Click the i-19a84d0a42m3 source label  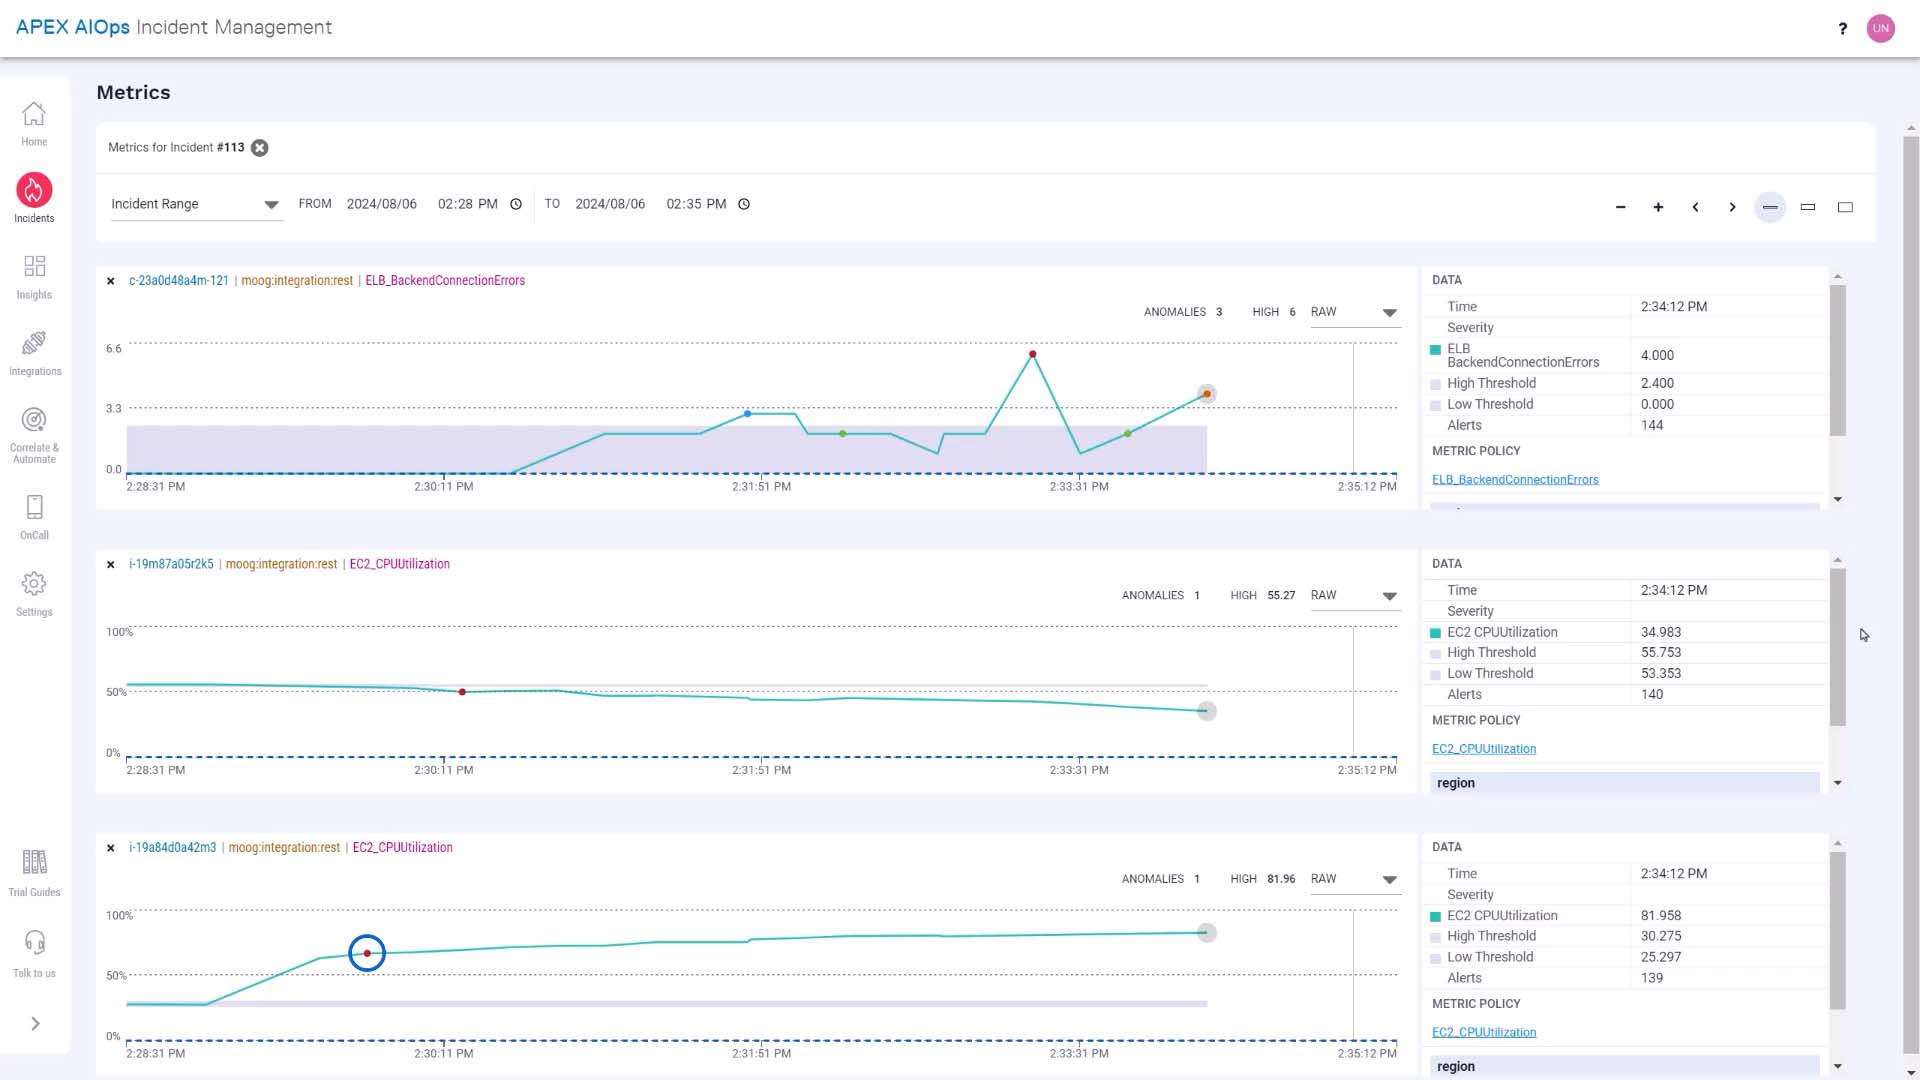pos(172,848)
